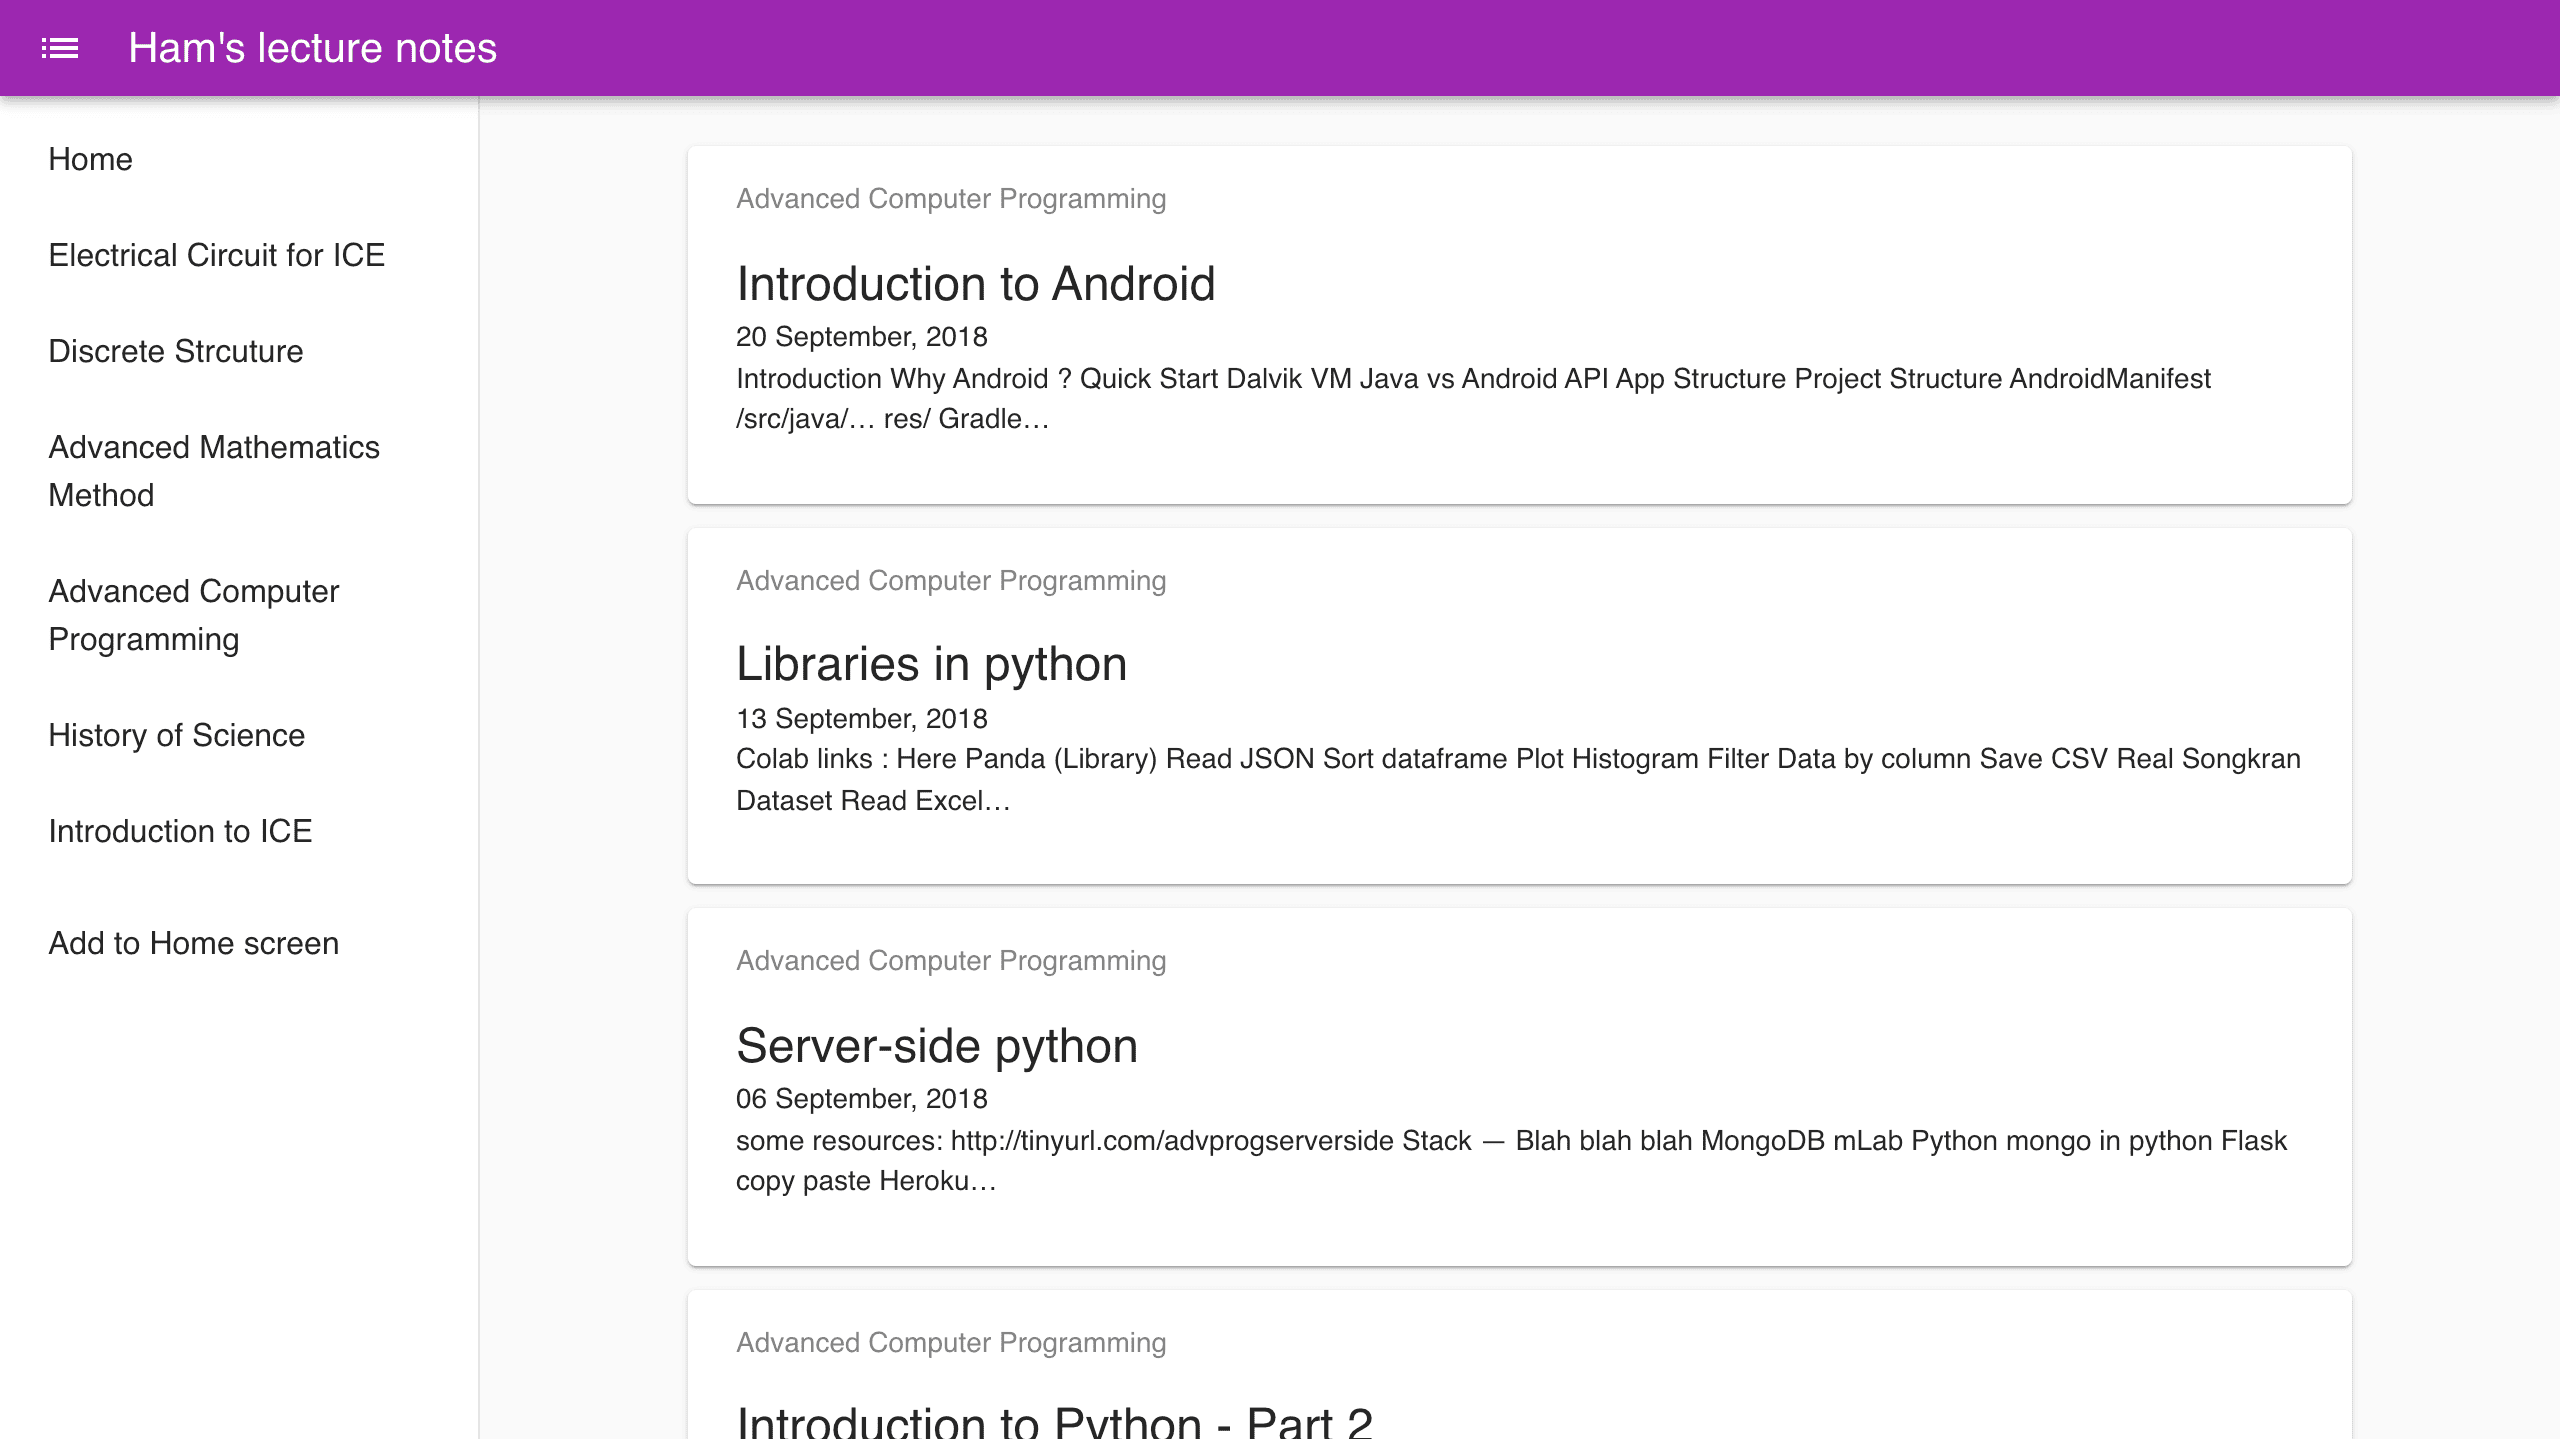Viewport: 2560px width, 1439px height.
Task: Go to Home in the sidebar
Action: tap(90, 159)
